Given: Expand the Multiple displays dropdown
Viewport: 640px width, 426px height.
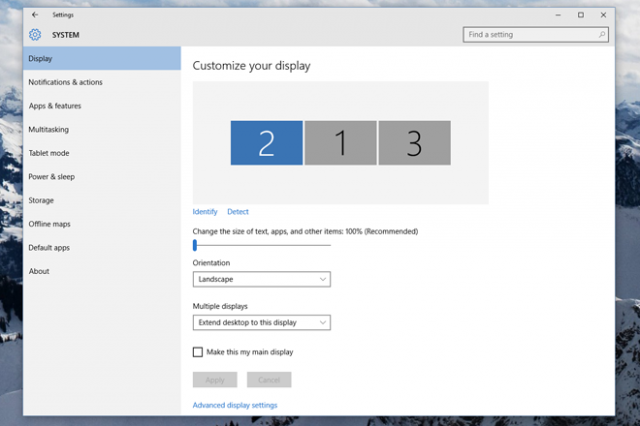Looking at the screenshot, I should pos(261,322).
